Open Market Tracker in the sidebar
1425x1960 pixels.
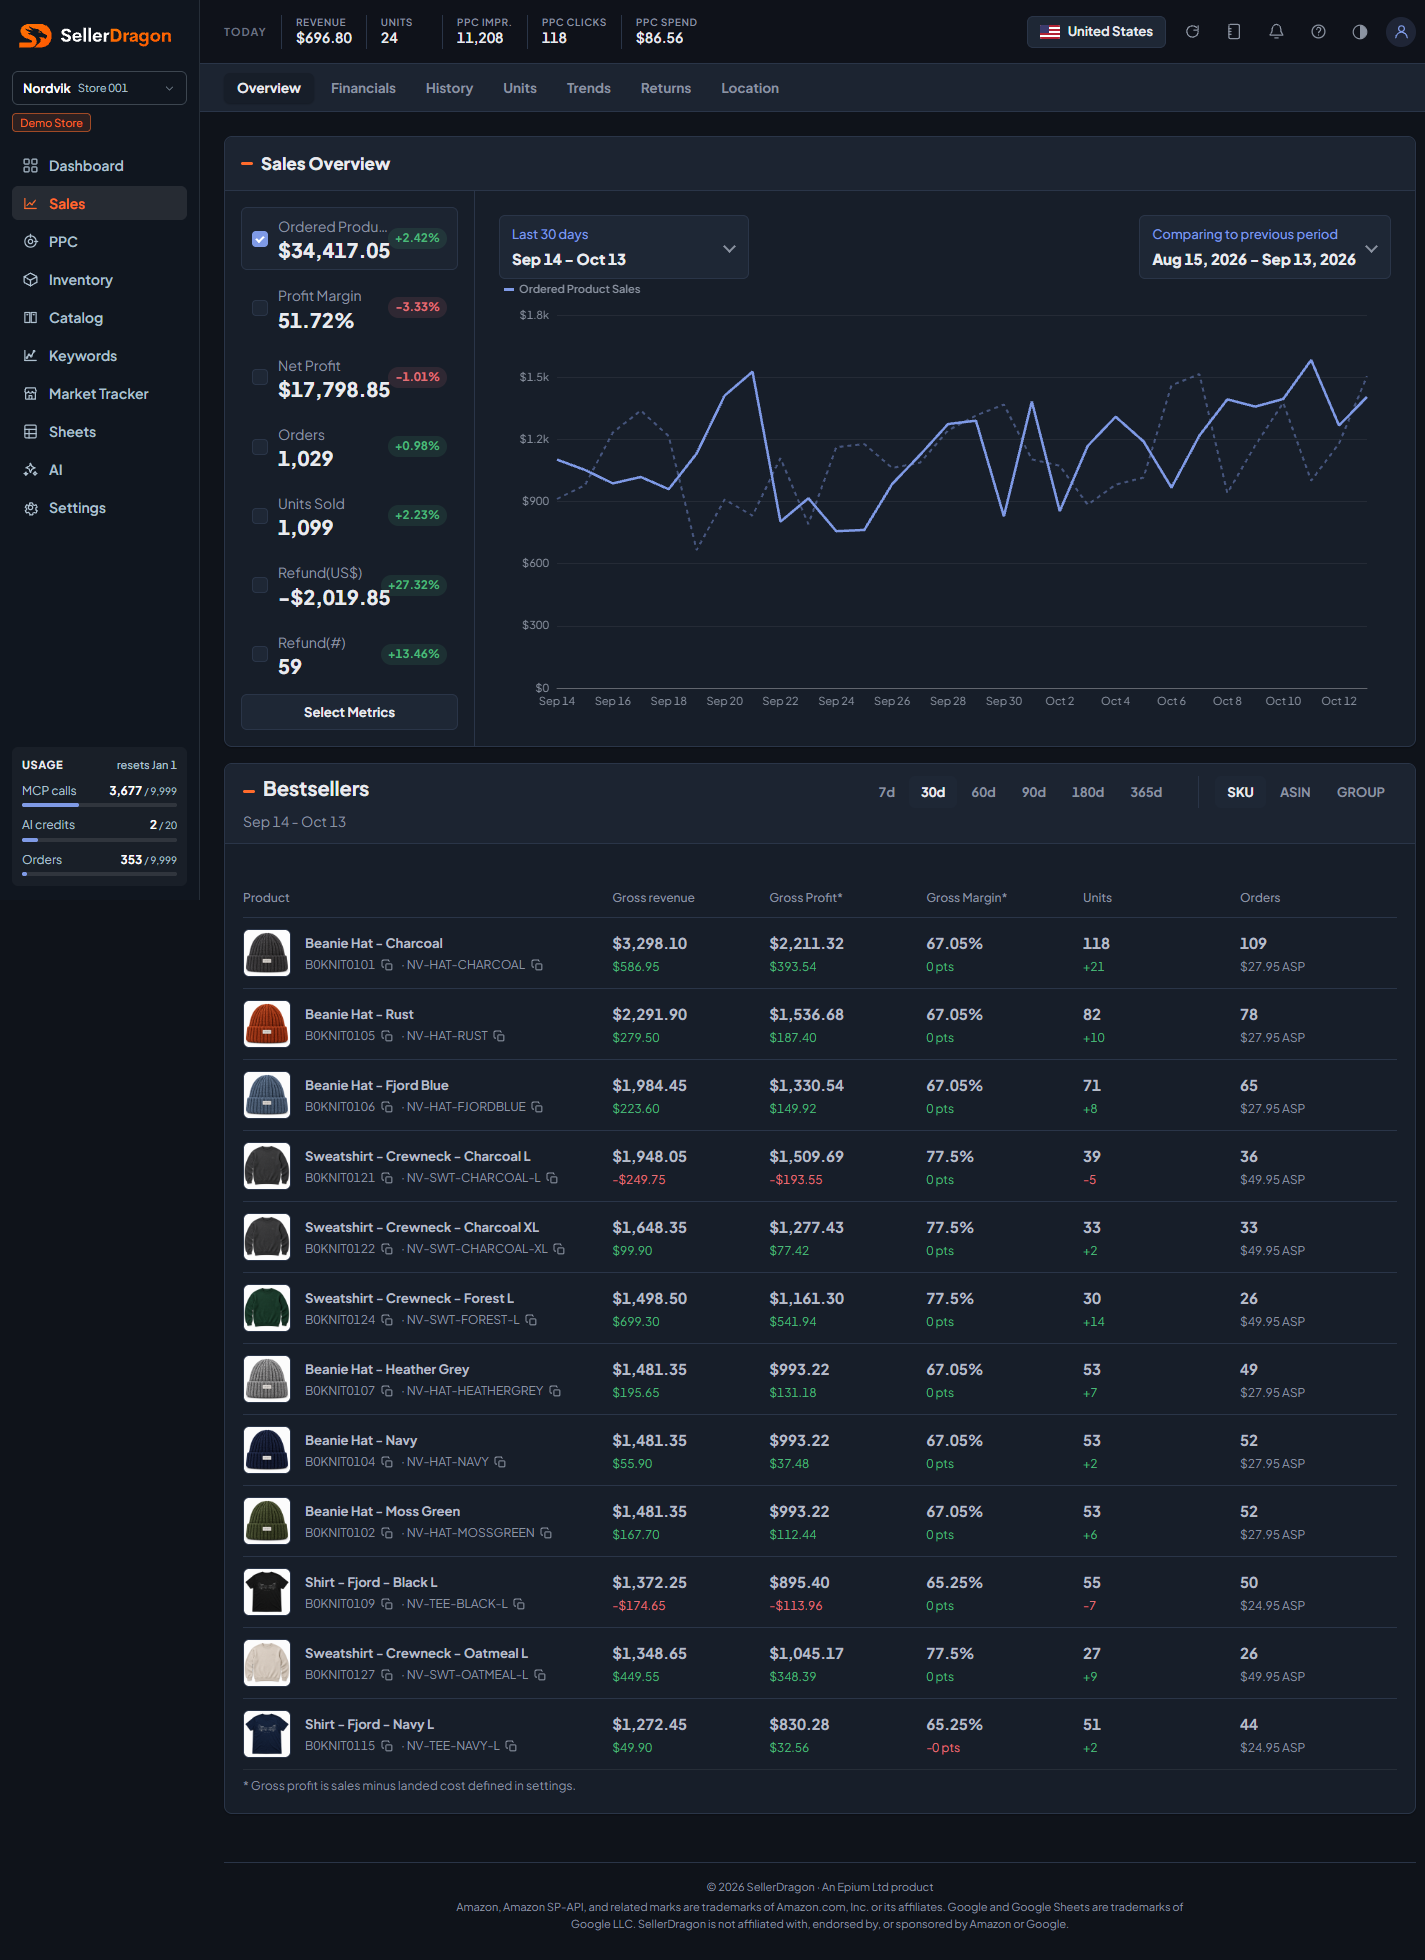(99, 394)
